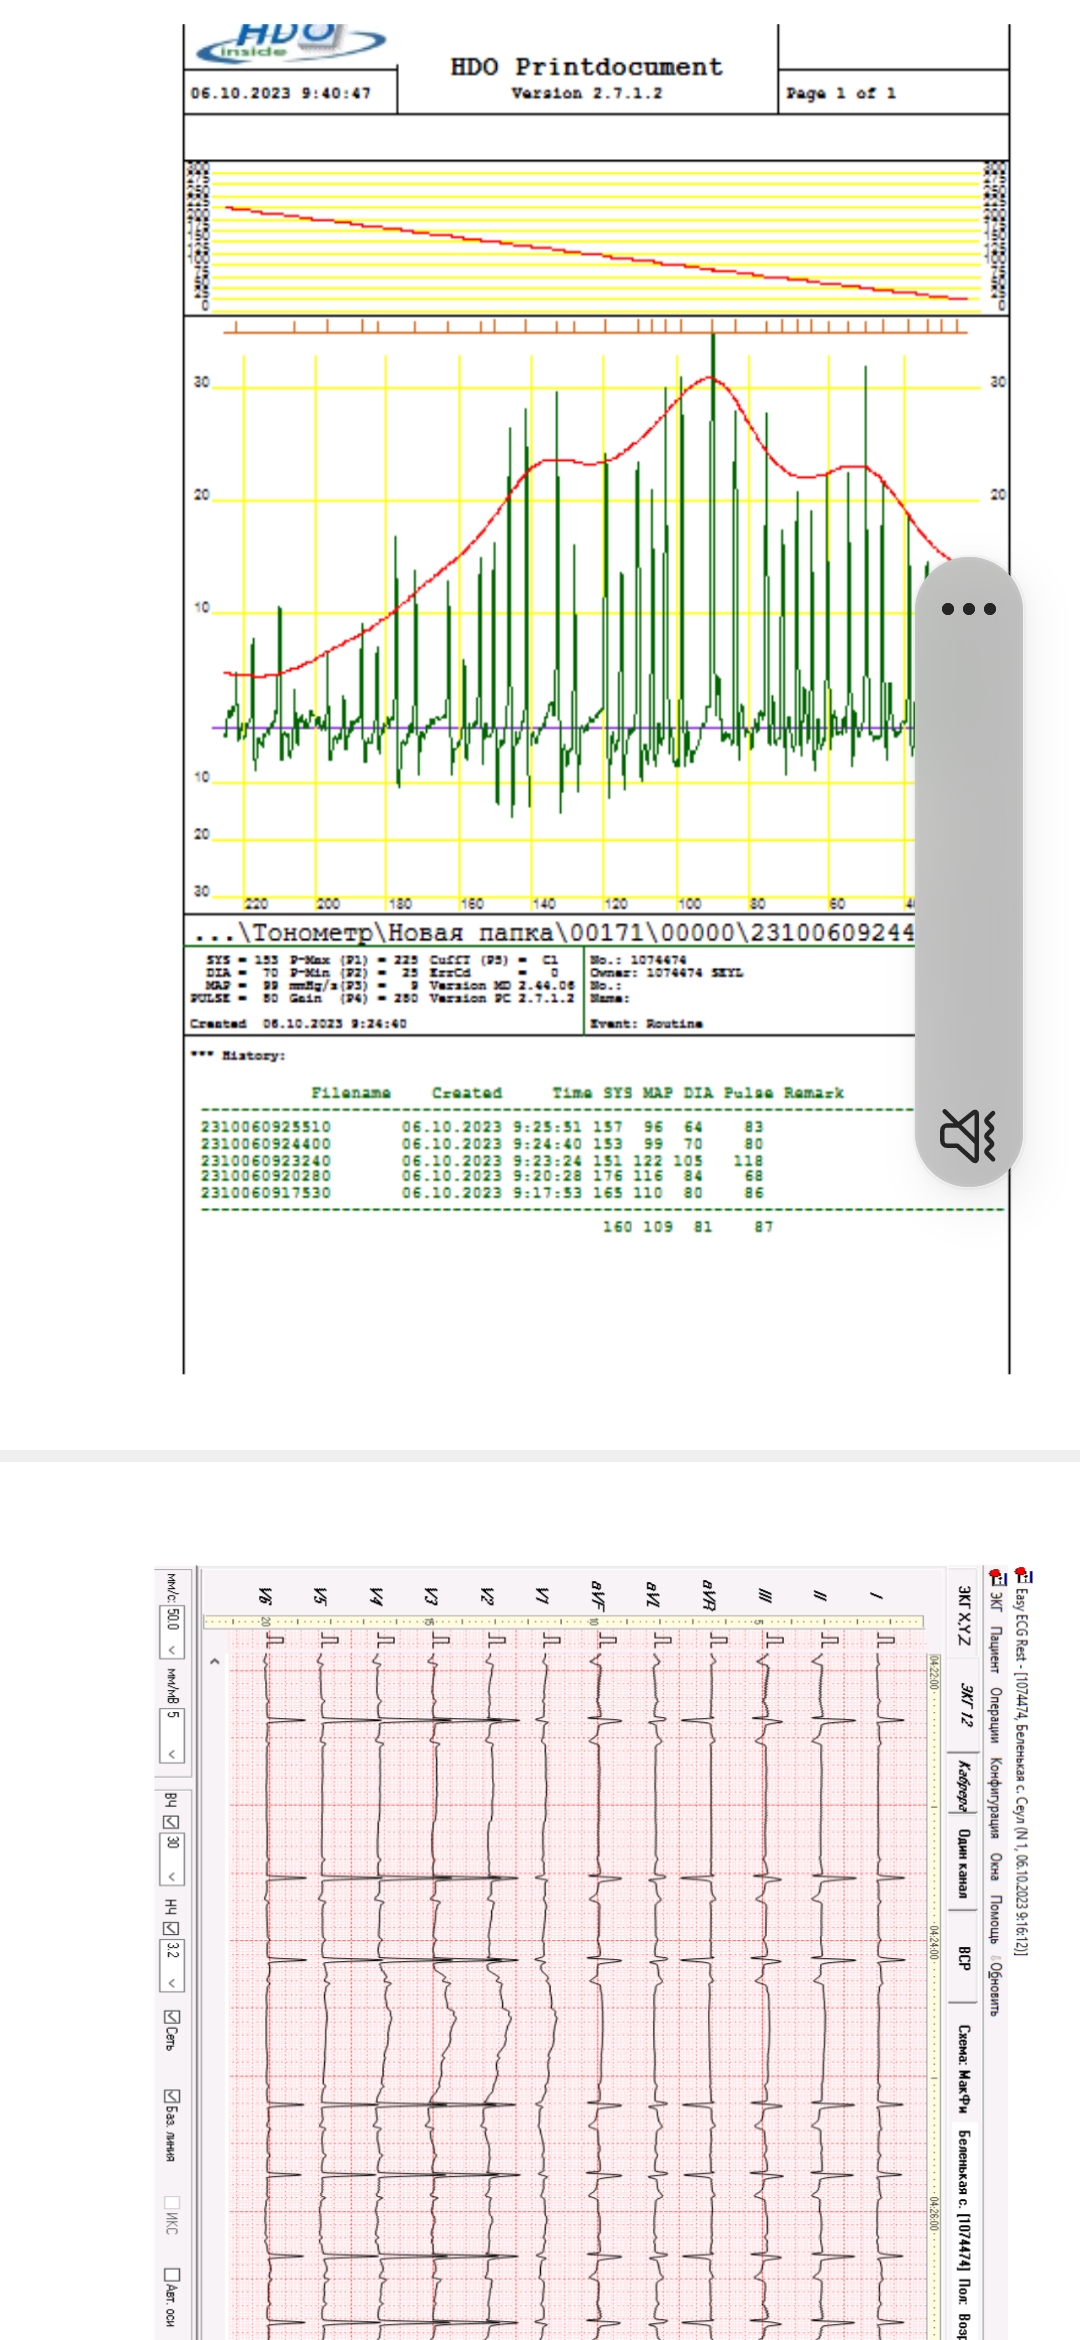The width and height of the screenshot is (1080, 2340).
Task: Click the cuff pressure decline chart
Action: pyautogui.click(x=596, y=237)
